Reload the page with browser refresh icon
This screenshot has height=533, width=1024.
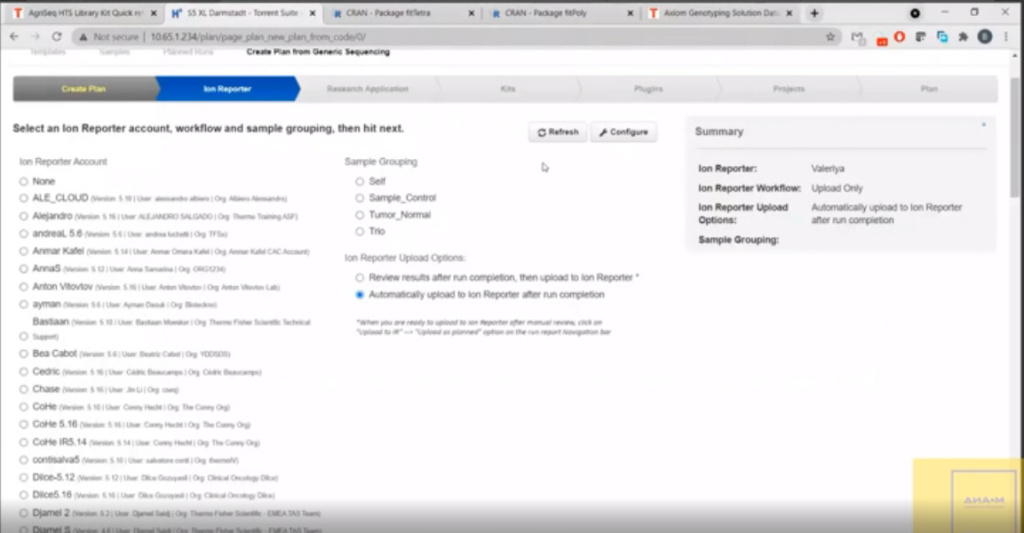pos(55,36)
